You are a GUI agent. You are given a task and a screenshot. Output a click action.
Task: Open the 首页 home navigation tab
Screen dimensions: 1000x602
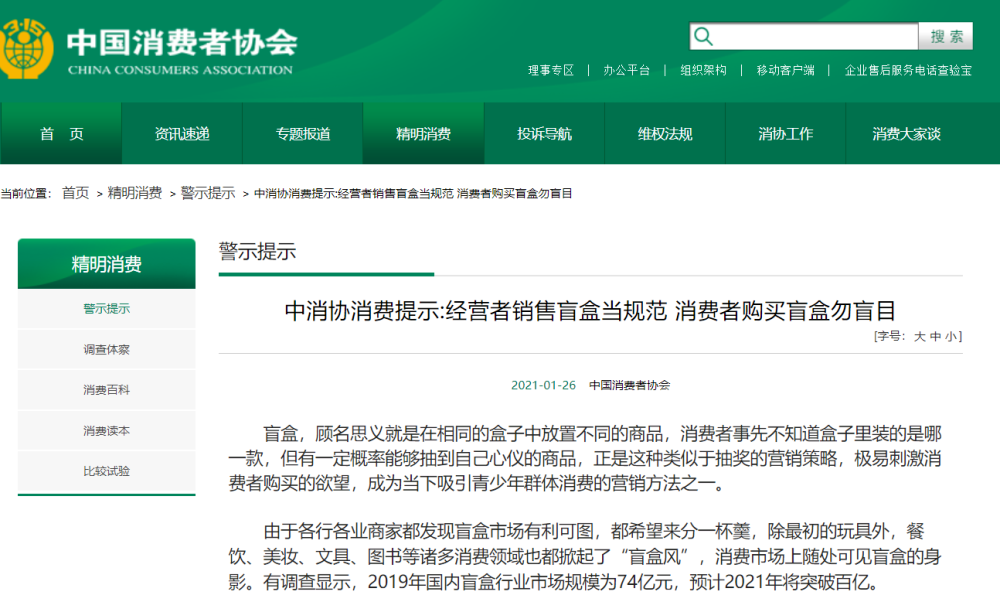point(61,133)
